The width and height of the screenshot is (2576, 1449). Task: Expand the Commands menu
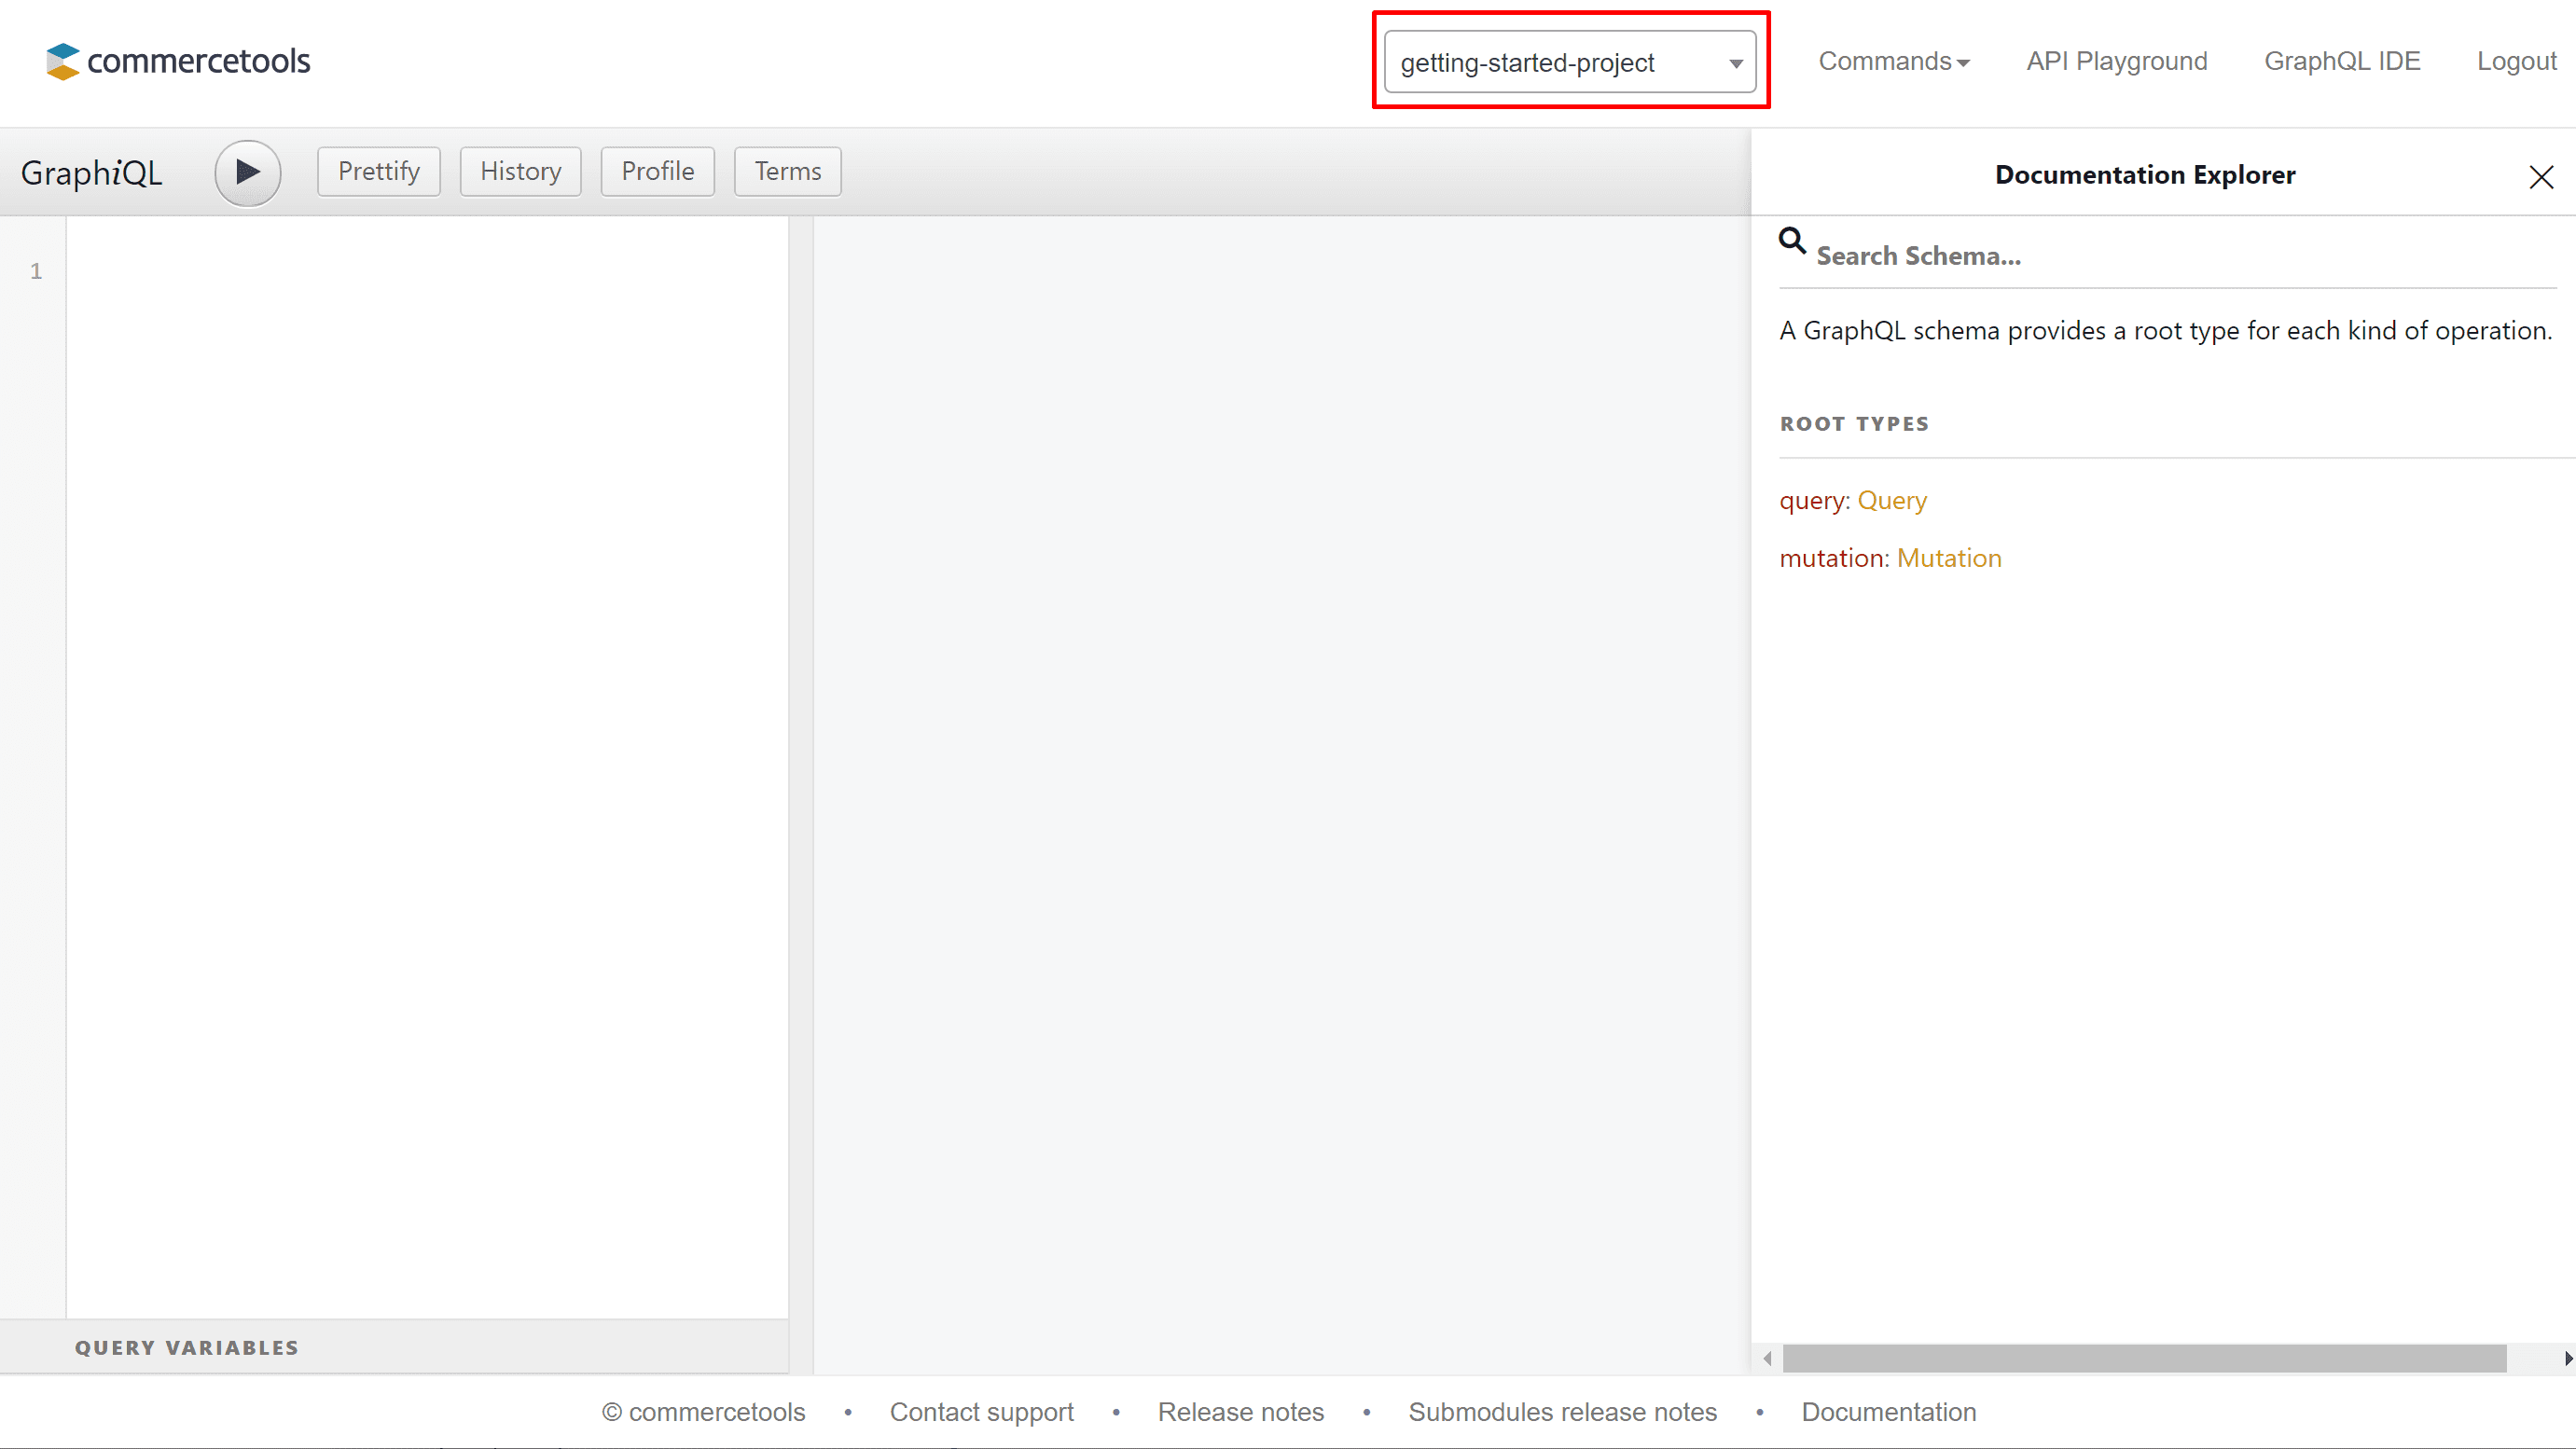(x=1893, y=61)
